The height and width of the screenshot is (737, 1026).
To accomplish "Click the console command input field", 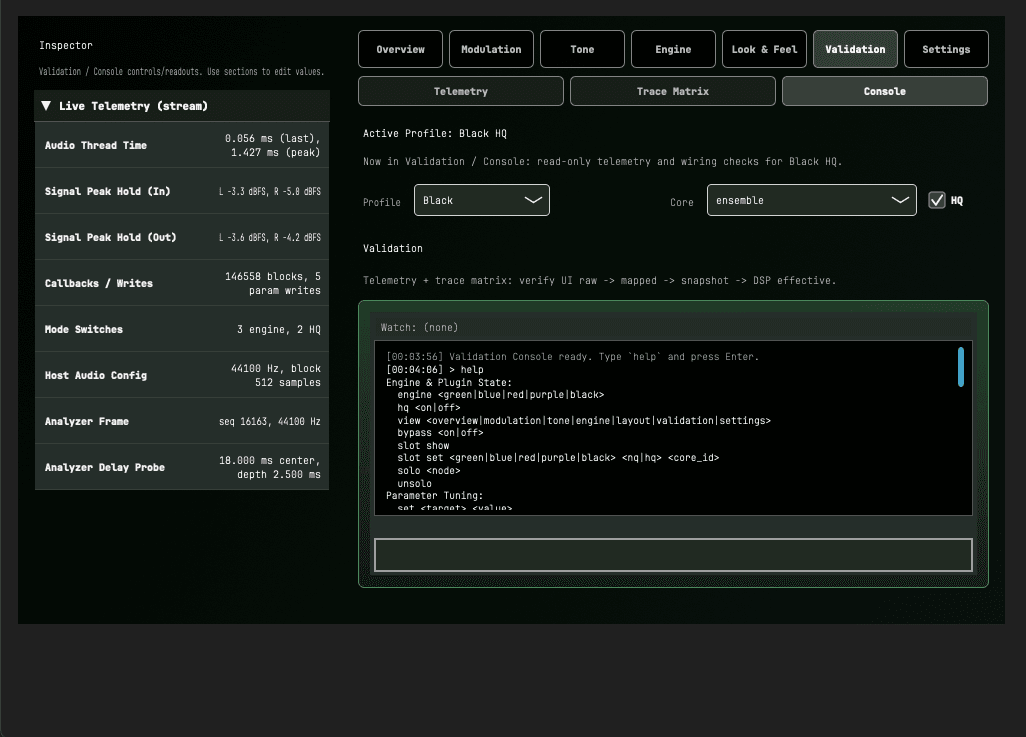I will (x=672, y=554).
